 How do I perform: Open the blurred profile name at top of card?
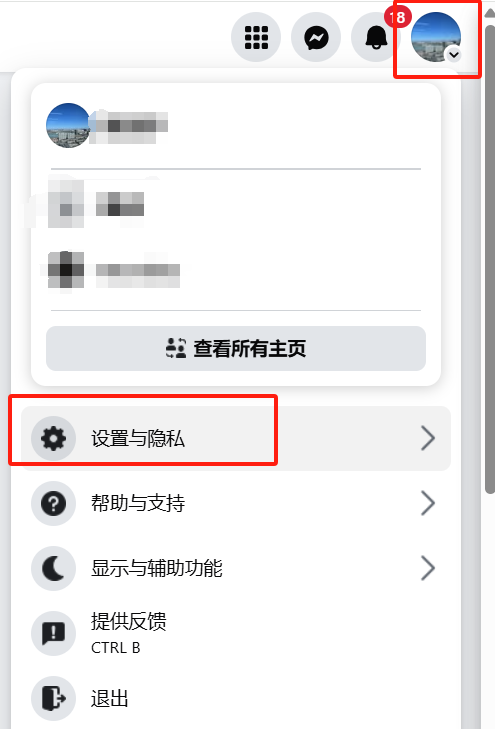pyautogui.click(x=128, y=126)
